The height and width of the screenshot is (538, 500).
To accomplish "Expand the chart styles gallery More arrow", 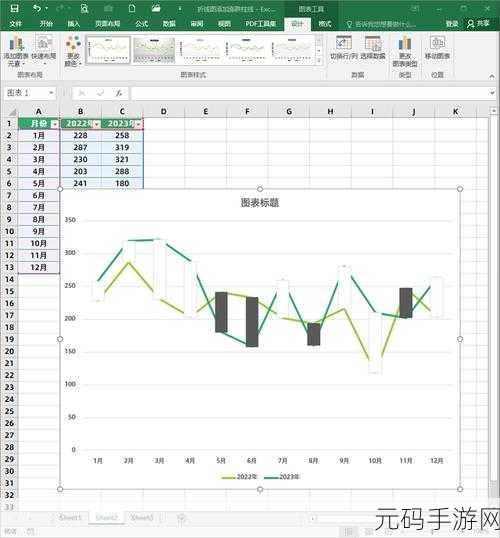I will click(x=319, y=60).
